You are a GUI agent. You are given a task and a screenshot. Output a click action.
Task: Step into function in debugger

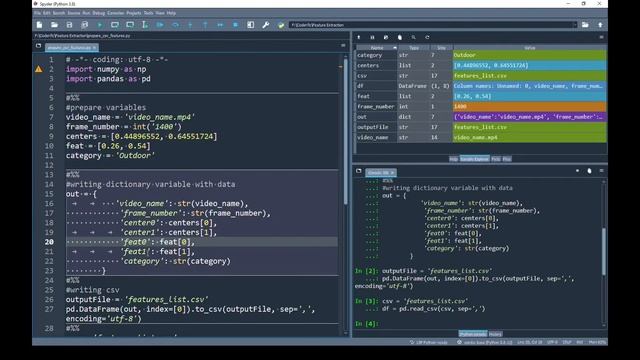click(190, 25)
